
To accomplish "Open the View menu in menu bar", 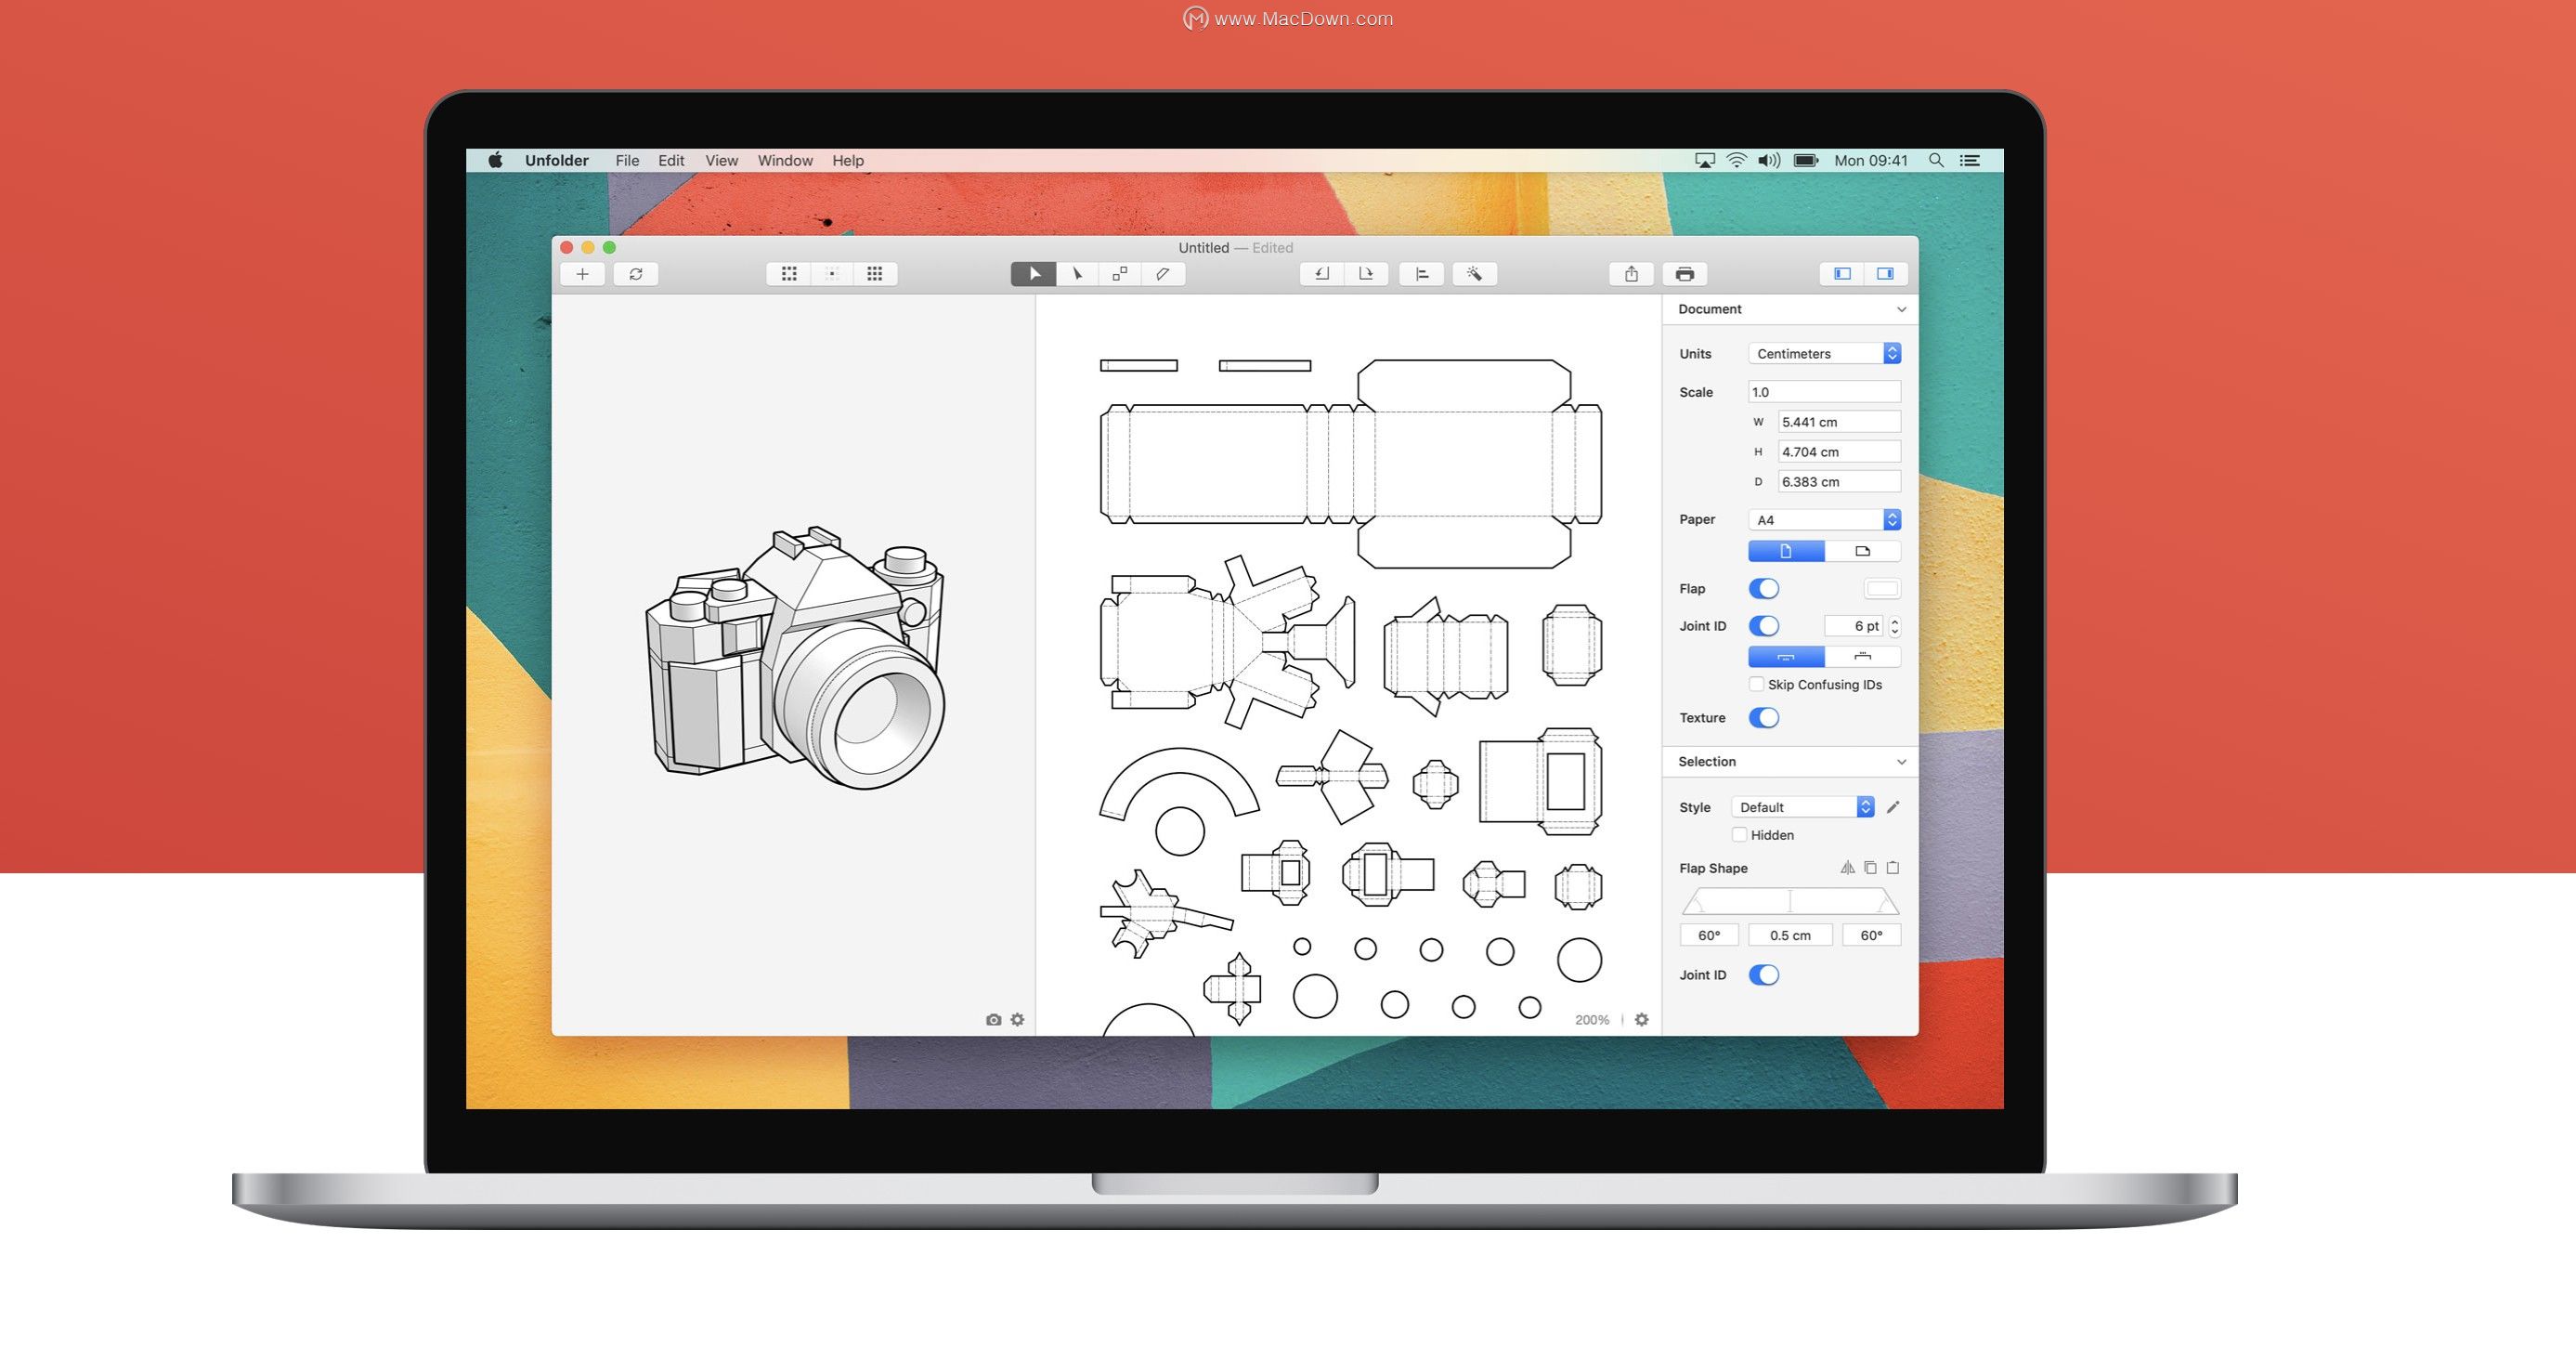I will (721, 161).
